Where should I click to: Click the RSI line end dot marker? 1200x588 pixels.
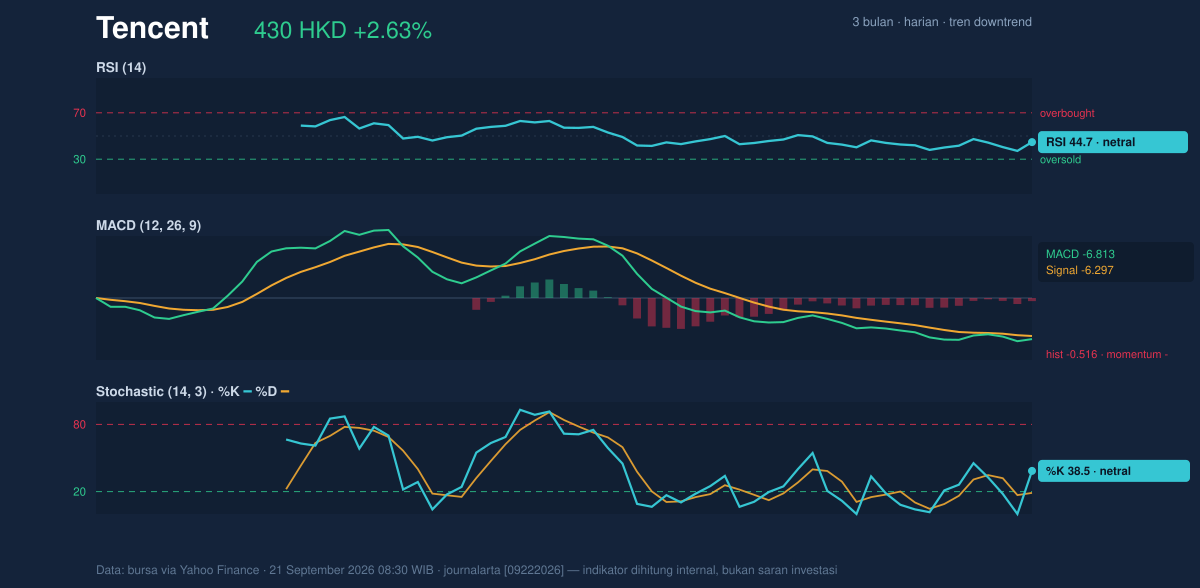coord(1032,142)
